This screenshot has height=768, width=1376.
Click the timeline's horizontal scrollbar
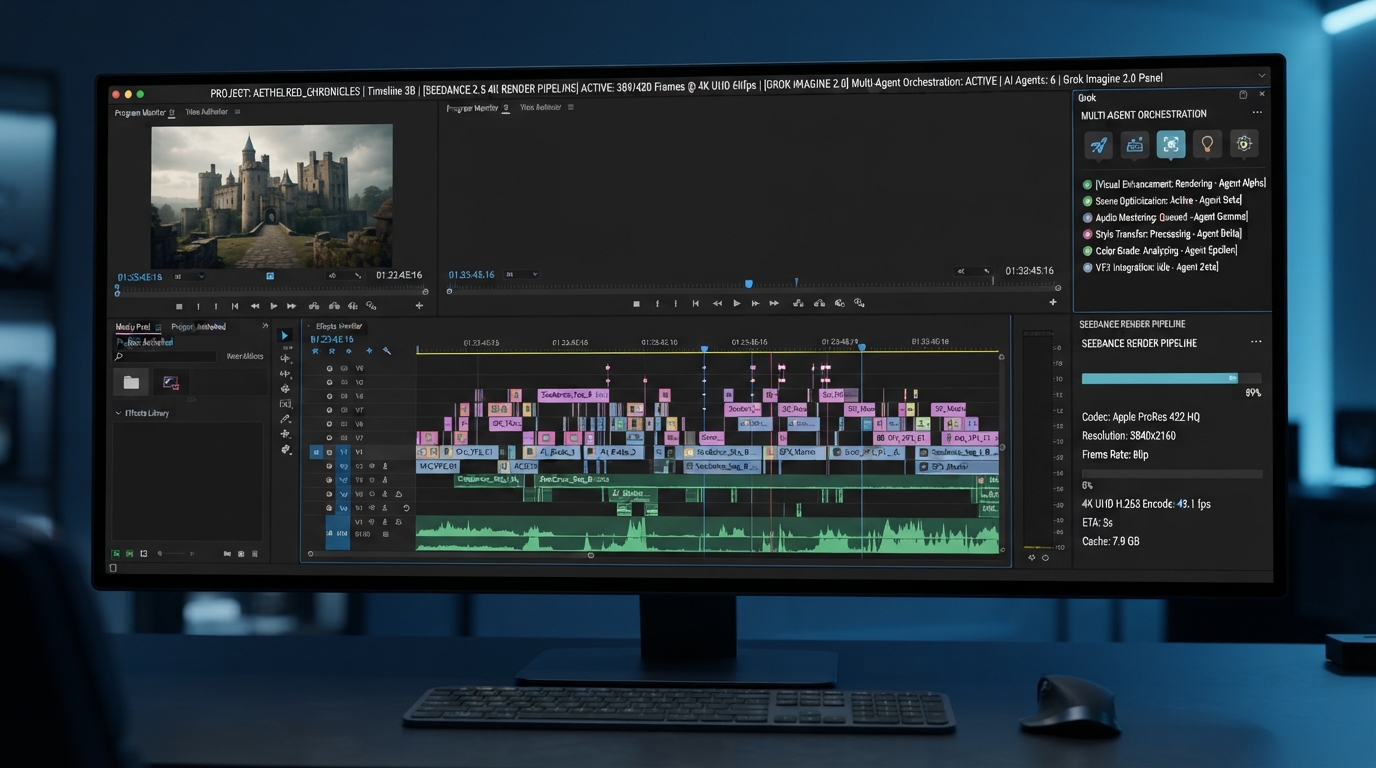tap(450, 555)
